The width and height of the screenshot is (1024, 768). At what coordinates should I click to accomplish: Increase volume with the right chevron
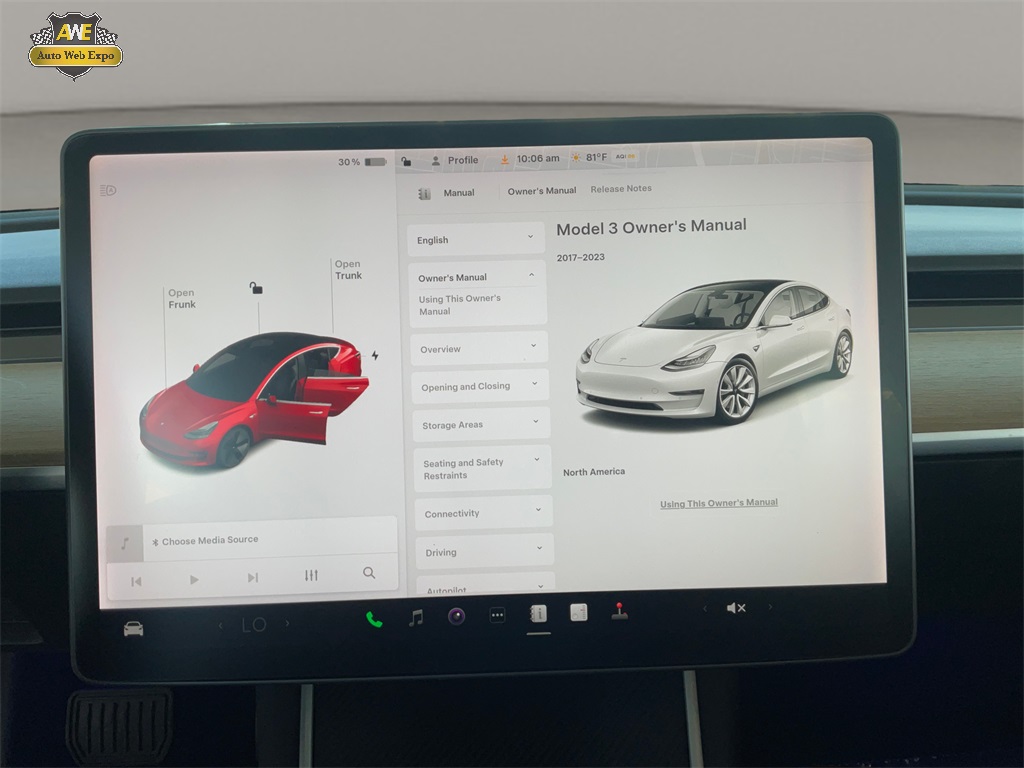coord(771,607)
